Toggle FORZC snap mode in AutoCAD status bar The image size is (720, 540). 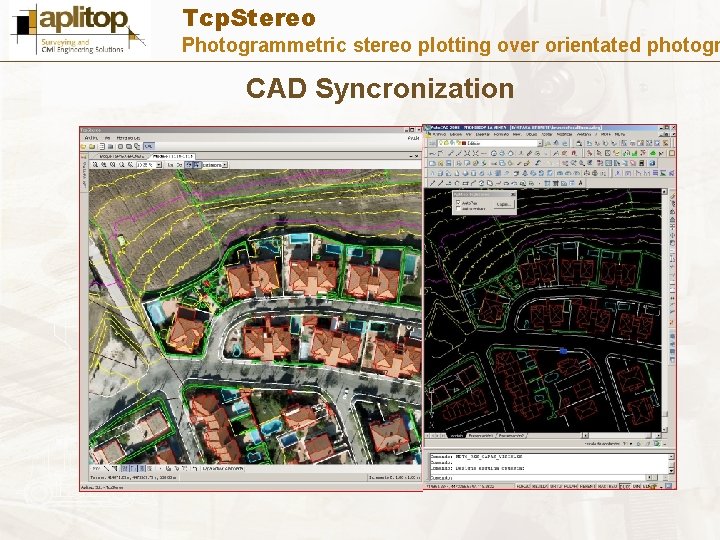[523, 486]
